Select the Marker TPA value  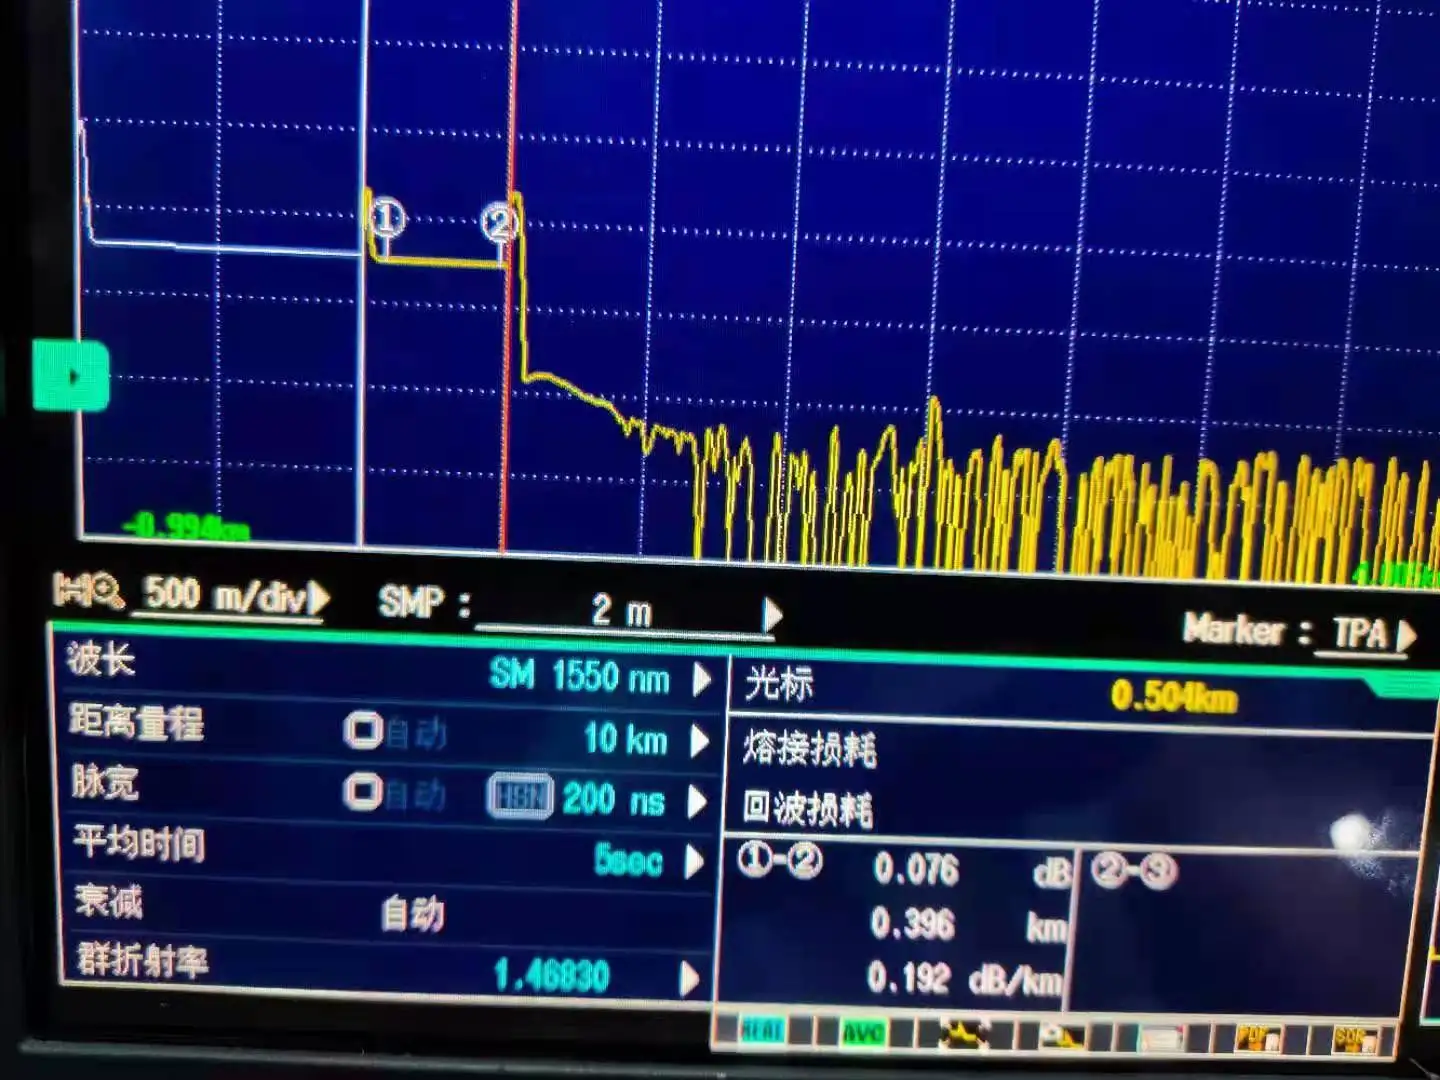1360,633
